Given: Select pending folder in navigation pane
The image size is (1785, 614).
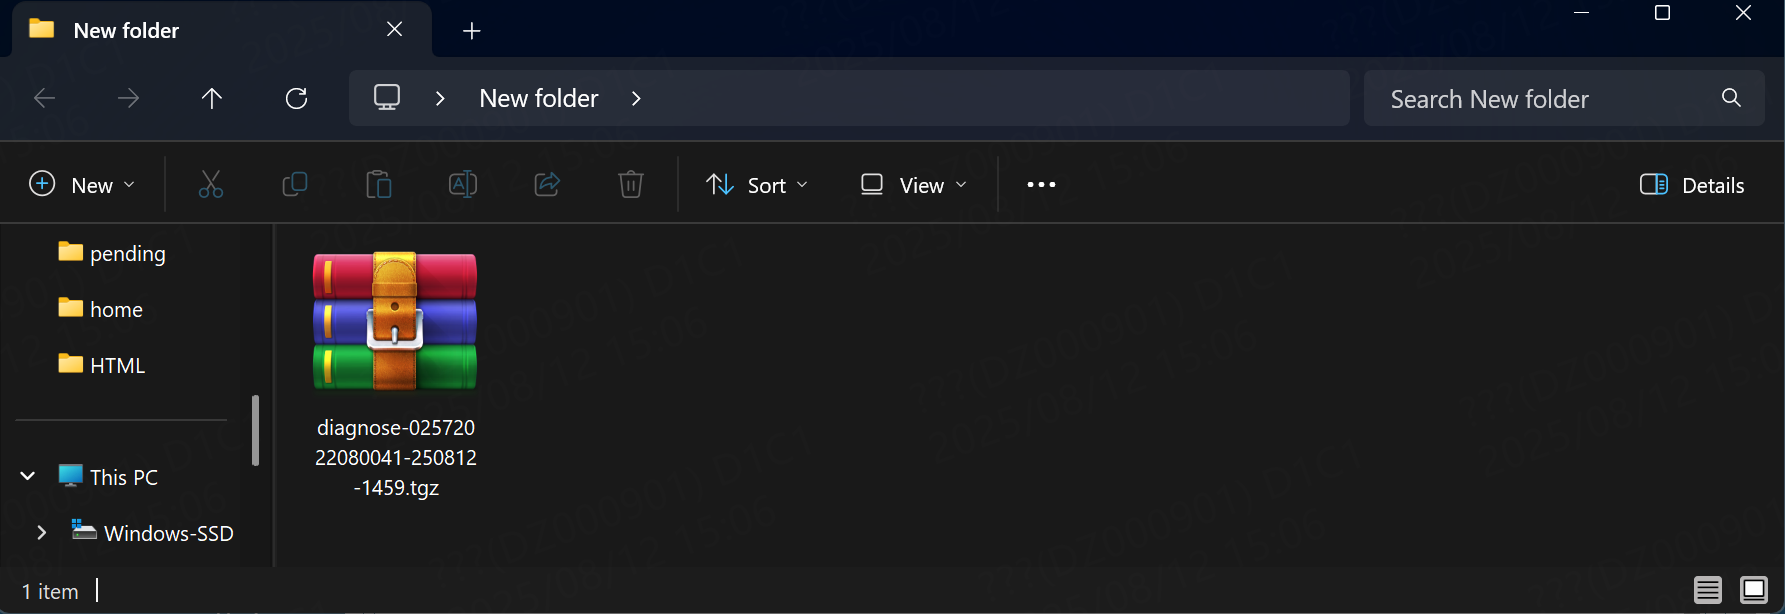Looking at the screenshot, I should [x=128, y=254].
